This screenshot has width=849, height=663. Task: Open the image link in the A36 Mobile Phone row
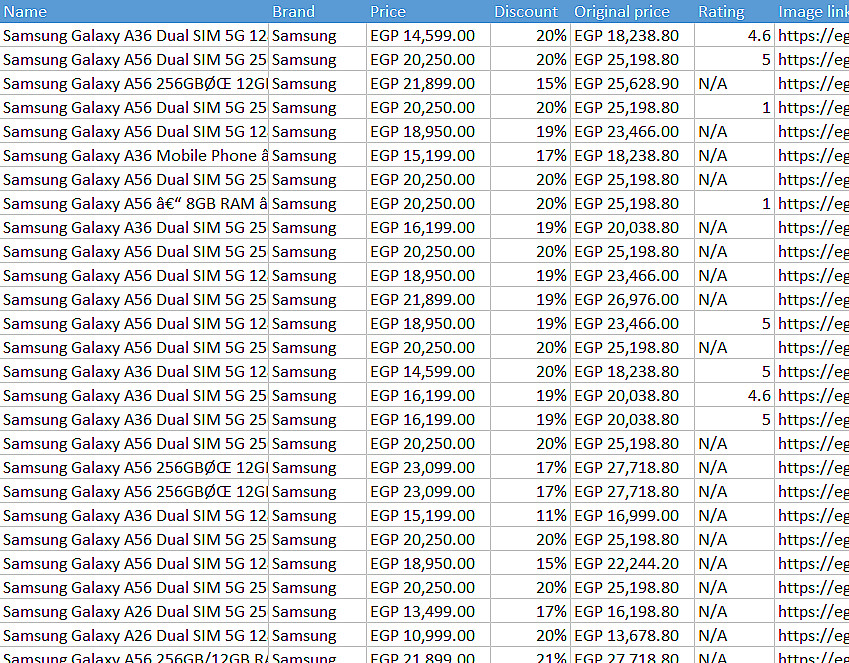(x=812, y=156)
